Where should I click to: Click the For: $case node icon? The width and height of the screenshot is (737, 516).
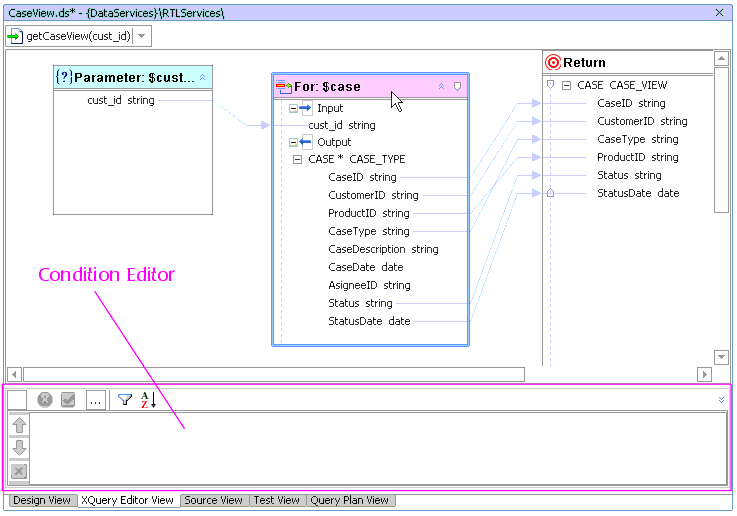[x=283, y=86]
